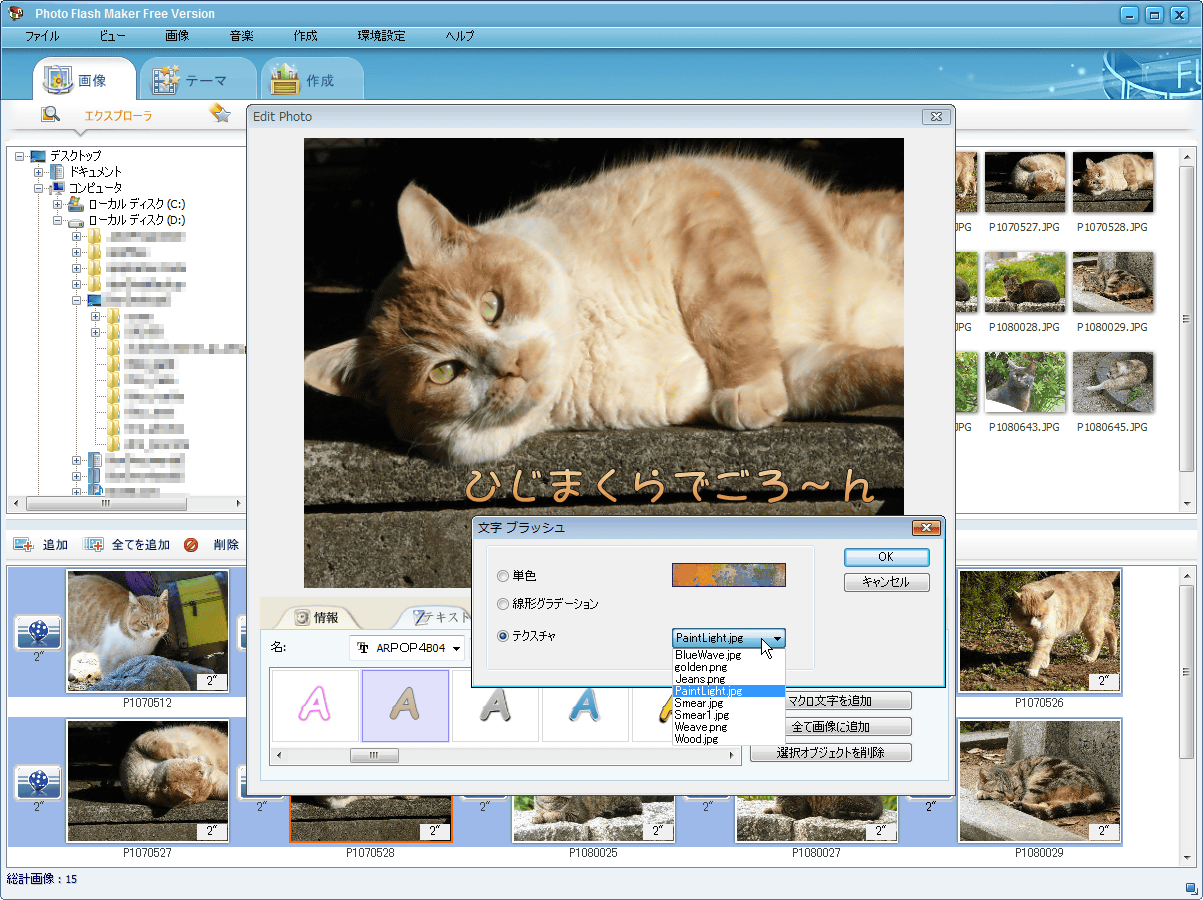Open the PaintLight.jpg texture dropdown
Screen dimensions: 1203x900
(777, 637)
